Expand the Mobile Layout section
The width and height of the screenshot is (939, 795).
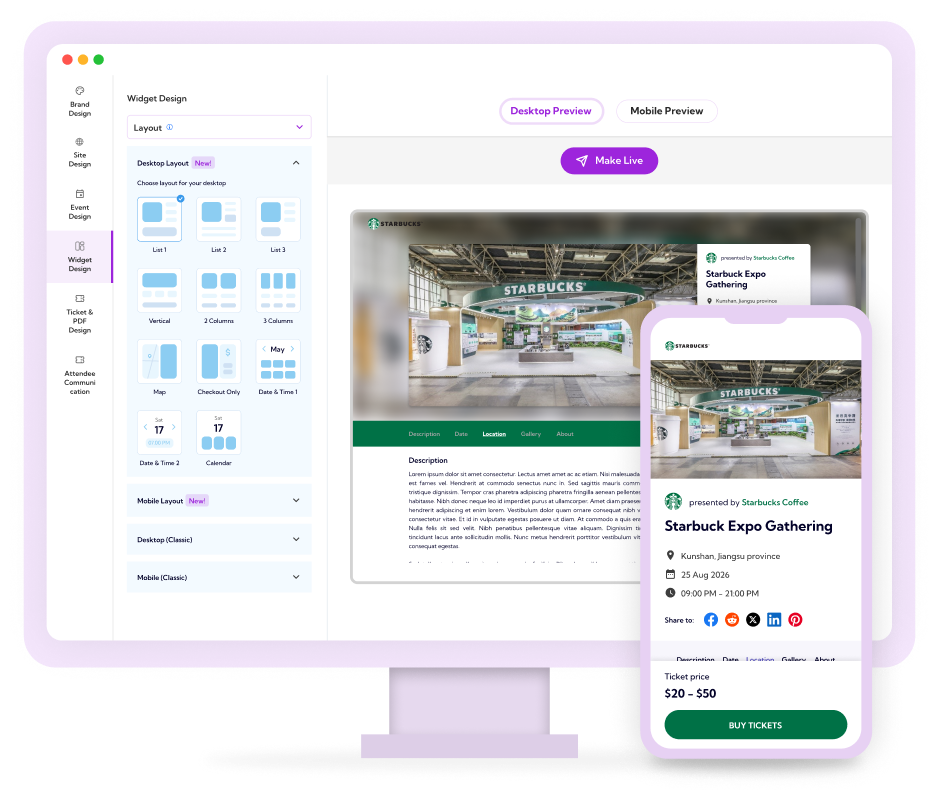[x=219, y=500]
